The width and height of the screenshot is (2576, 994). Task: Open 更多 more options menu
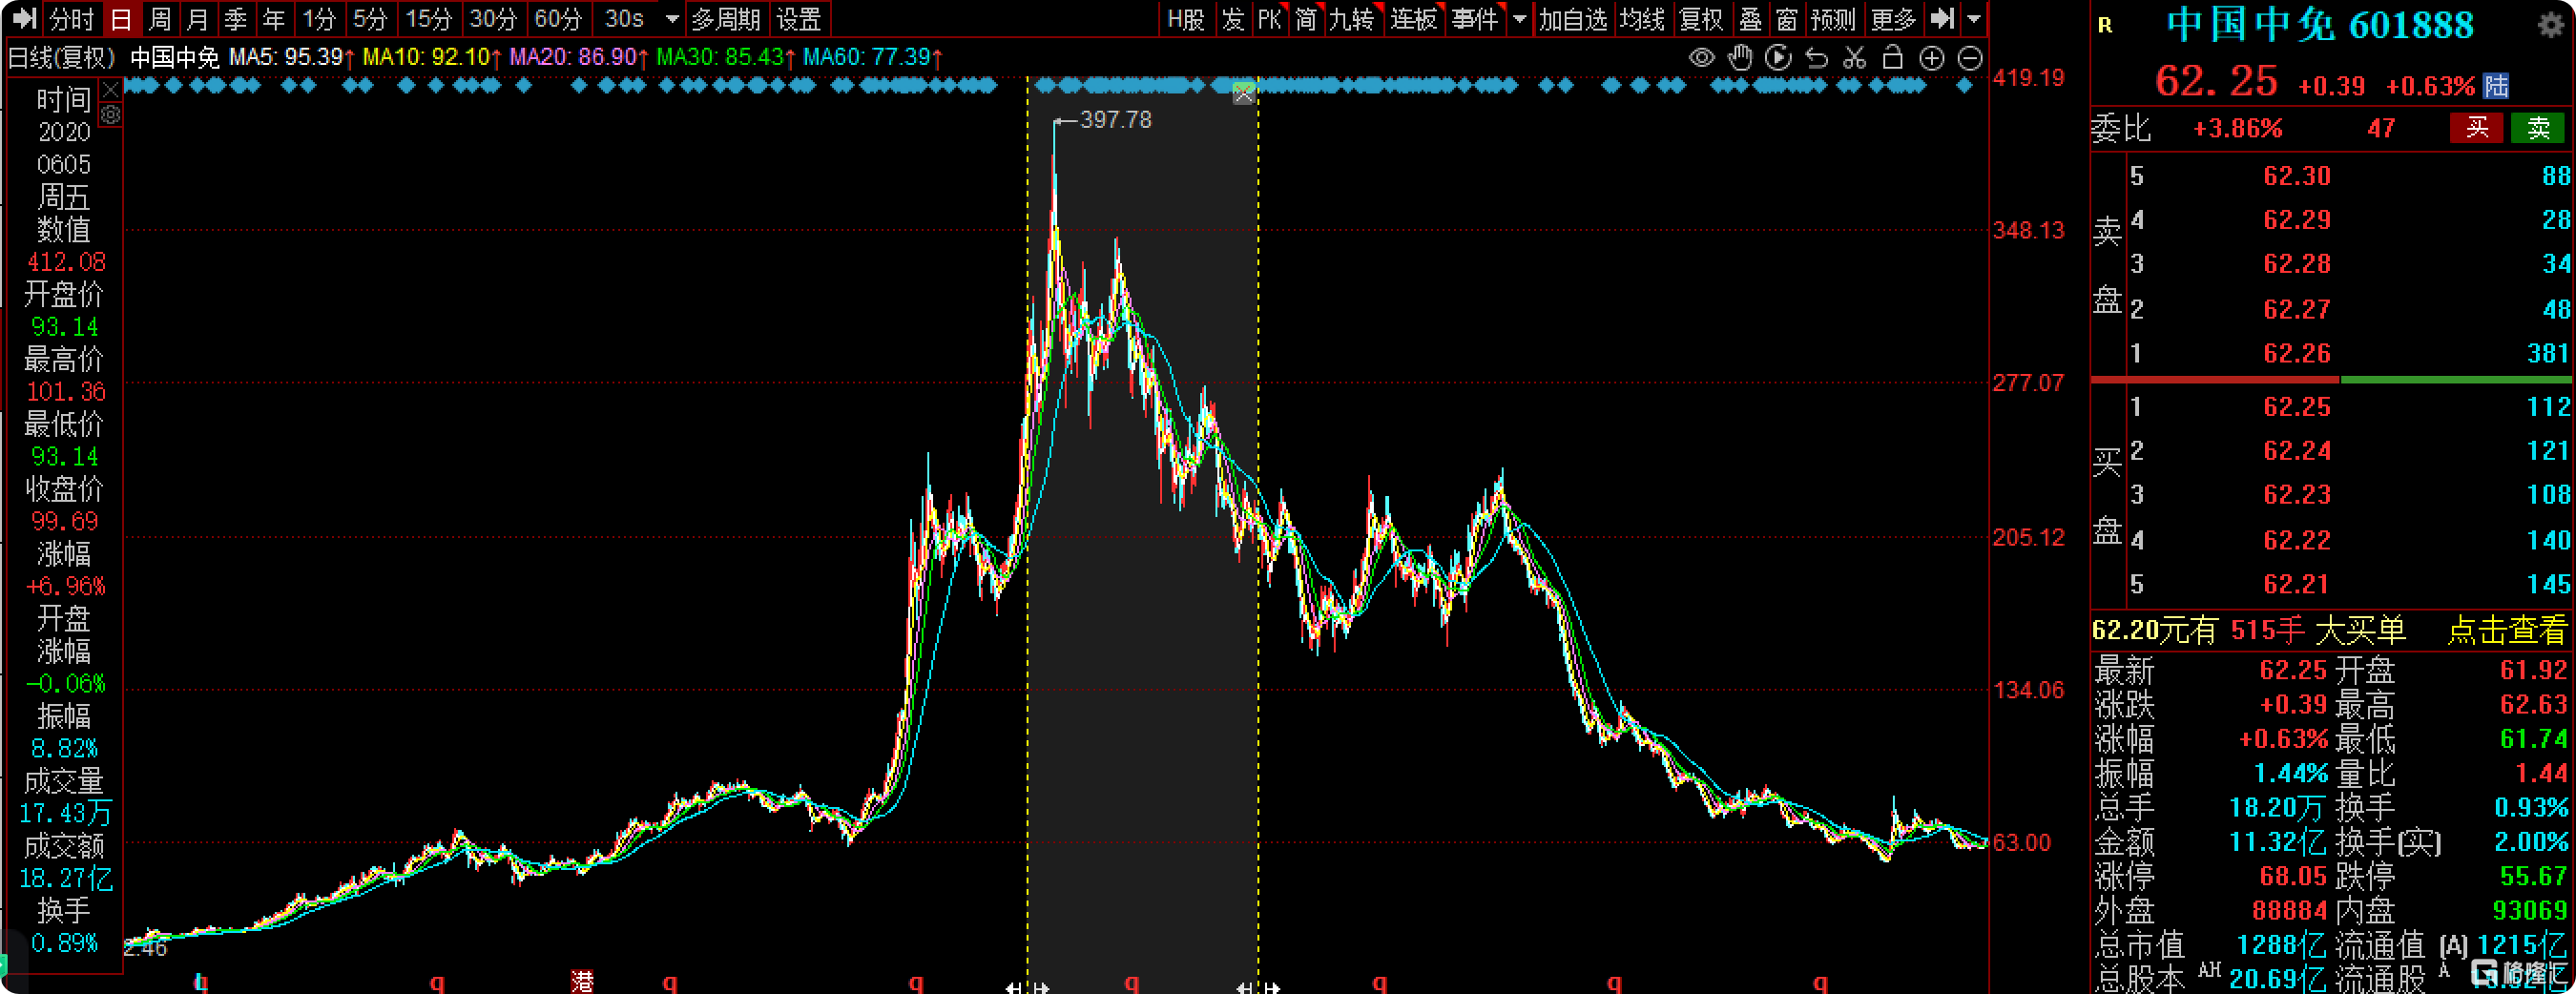[1893, 18]
